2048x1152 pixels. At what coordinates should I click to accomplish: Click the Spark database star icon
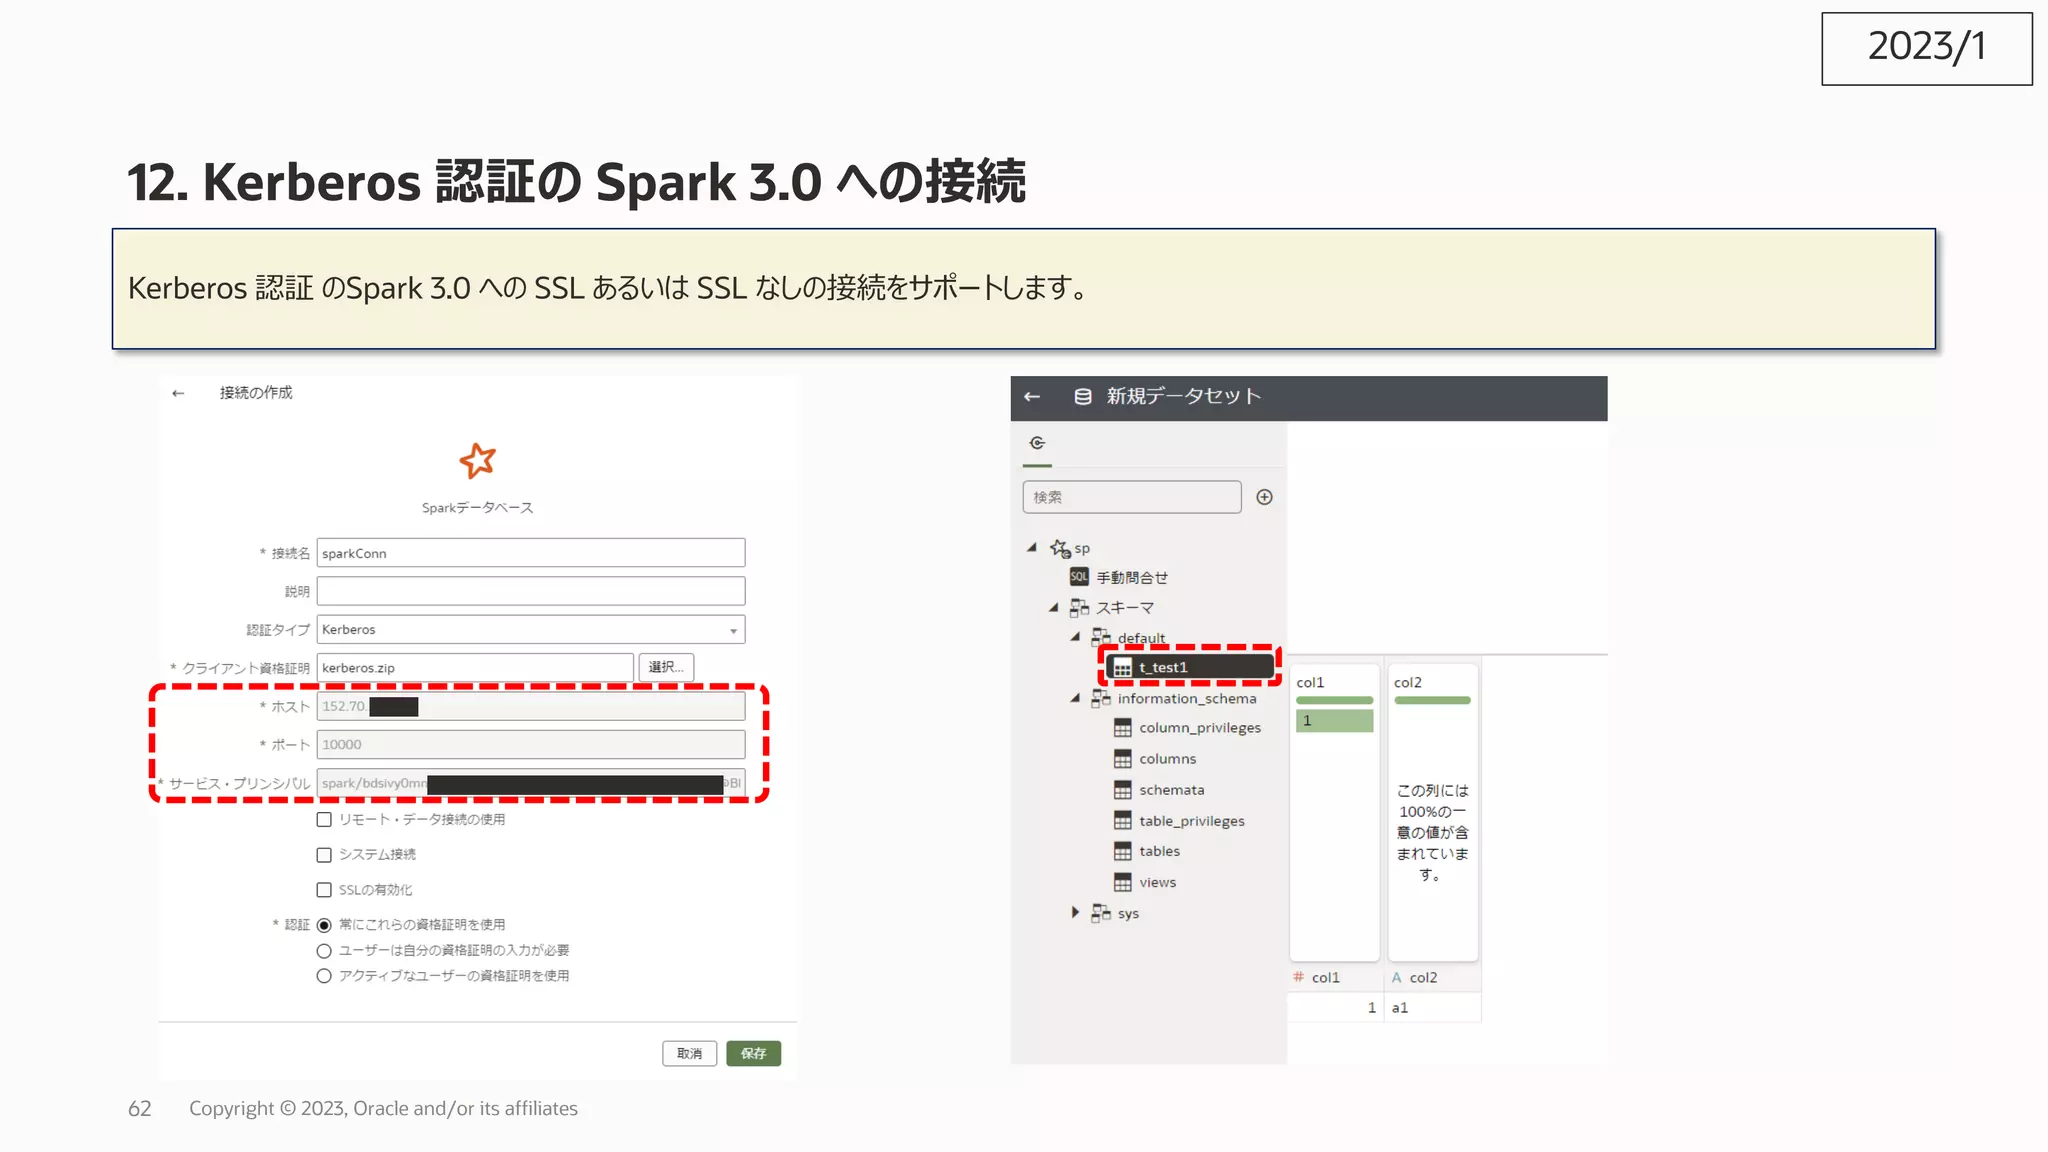477,461
